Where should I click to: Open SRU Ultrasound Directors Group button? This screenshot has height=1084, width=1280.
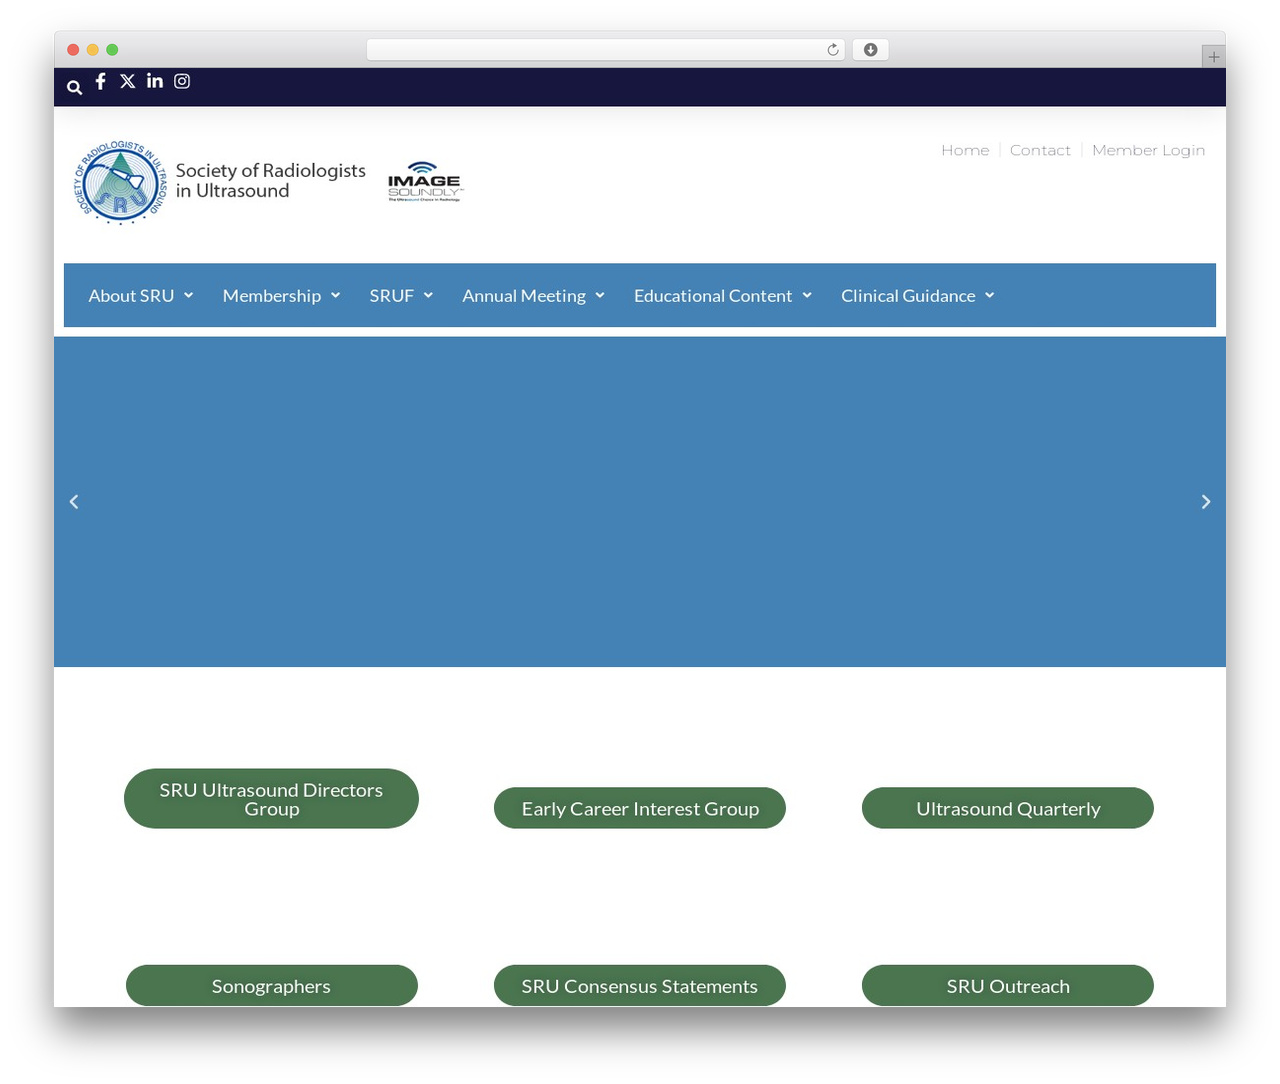click(271, 799)
